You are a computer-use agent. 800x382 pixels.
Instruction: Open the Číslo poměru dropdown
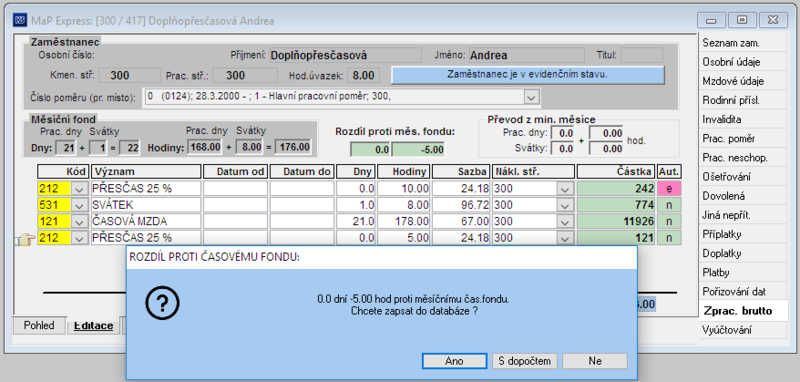click(531, 96)
